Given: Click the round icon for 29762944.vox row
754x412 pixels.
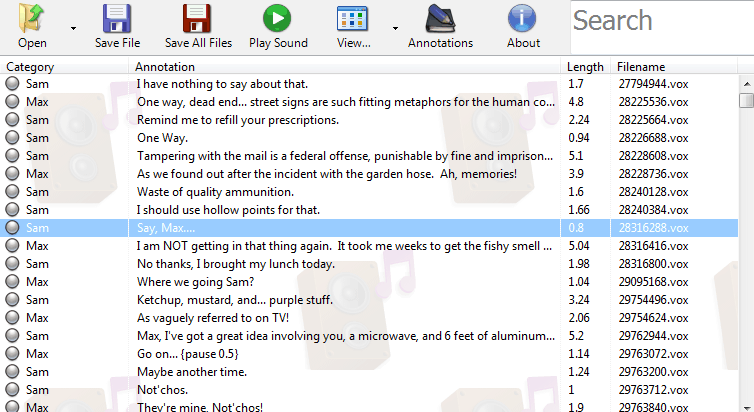Looking at the screenshot, I should pyautogui.click(x=12, y=336).
